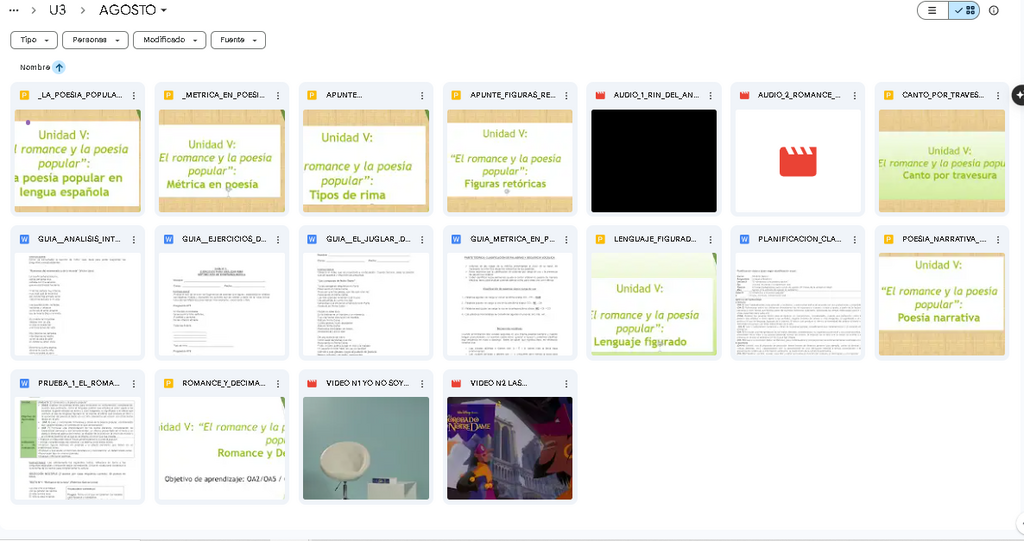Image resolution: width=1024 pixels, height=541 pixels.
Task: Open more options for VIDEO N2 LAS file
Action: 566,384
